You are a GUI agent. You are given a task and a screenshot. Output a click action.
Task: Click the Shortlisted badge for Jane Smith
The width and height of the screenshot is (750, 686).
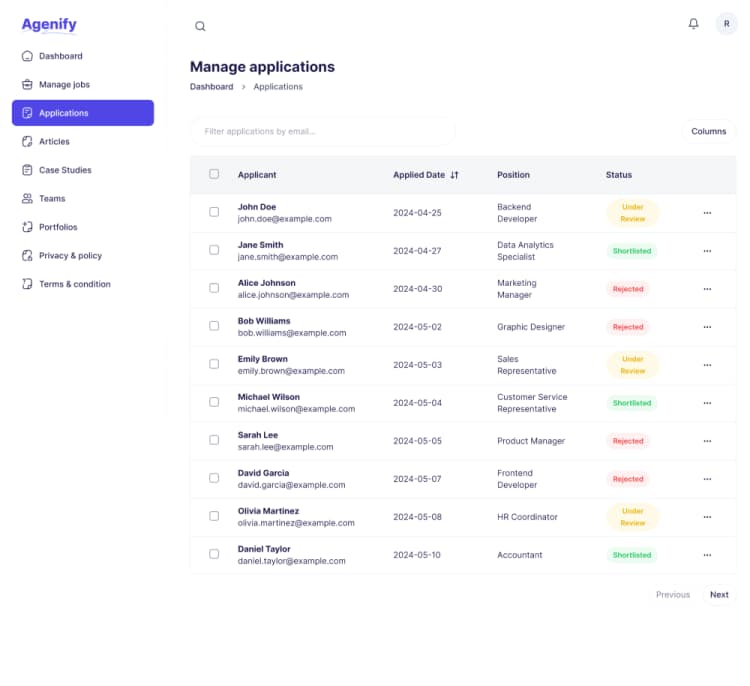tap(632, 251)
